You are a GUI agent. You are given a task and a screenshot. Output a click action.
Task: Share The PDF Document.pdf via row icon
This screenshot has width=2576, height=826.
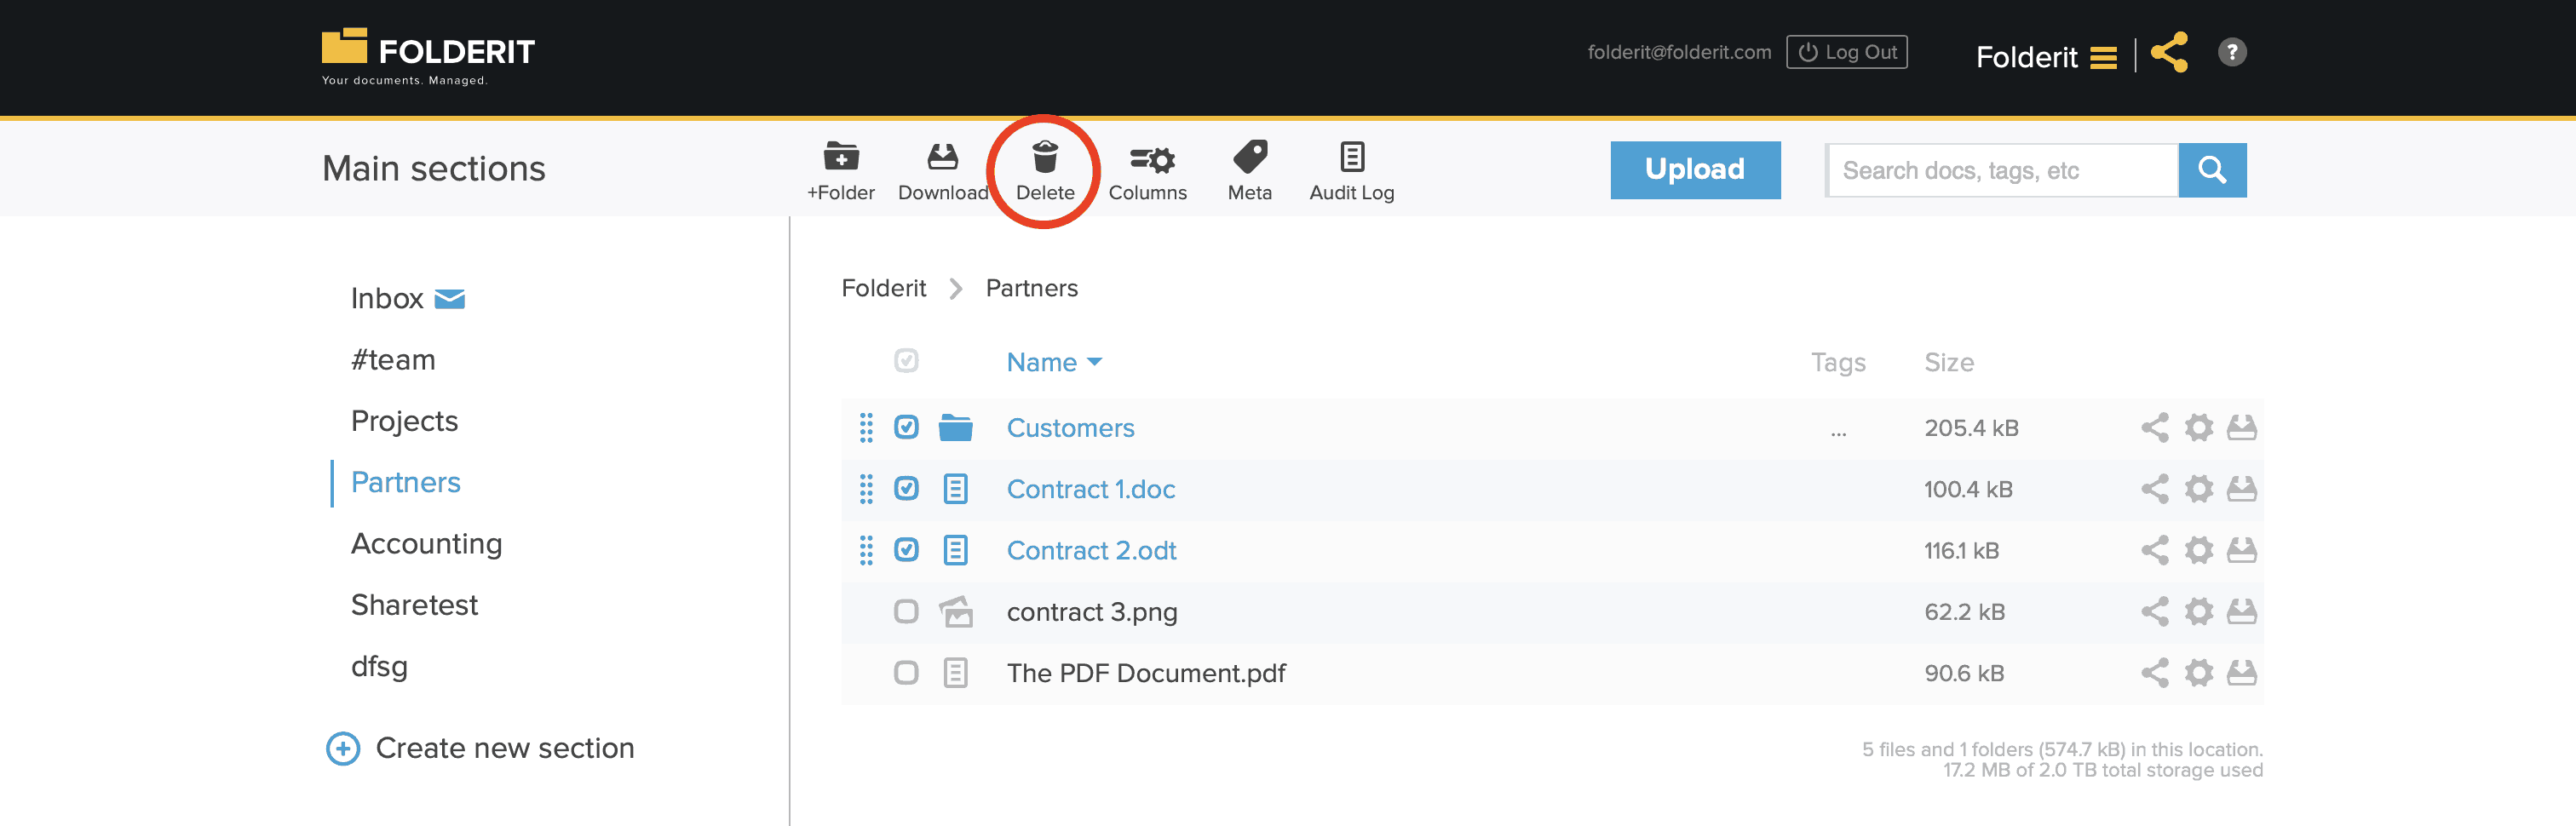click(x=2154, y=673)
